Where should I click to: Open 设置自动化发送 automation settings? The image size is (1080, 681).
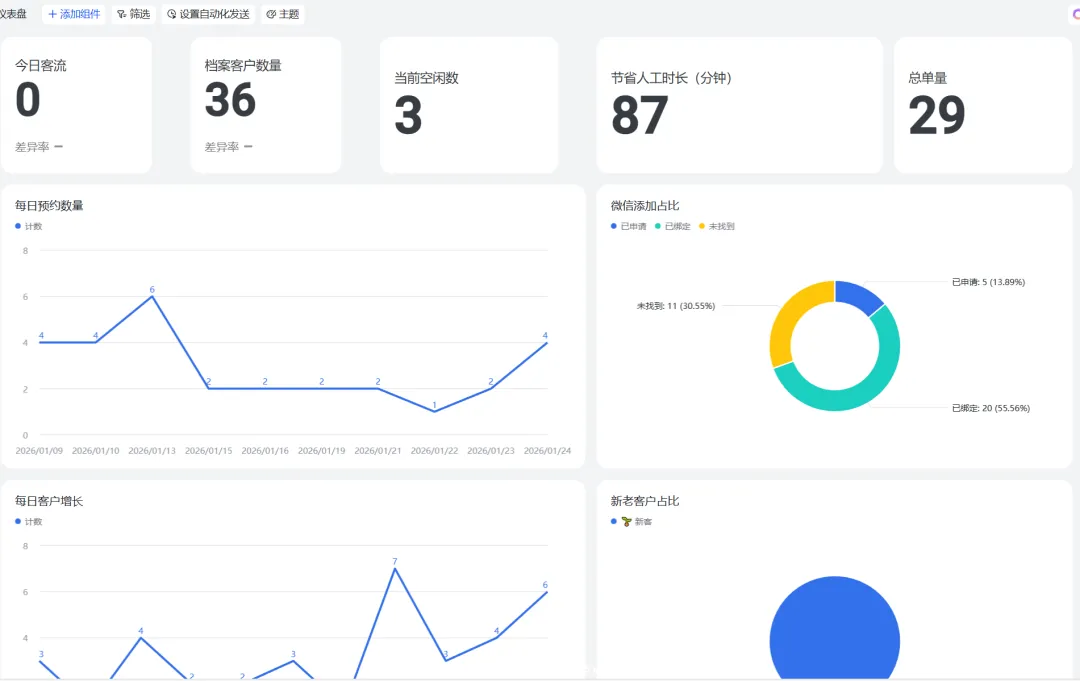coord(208,14)
